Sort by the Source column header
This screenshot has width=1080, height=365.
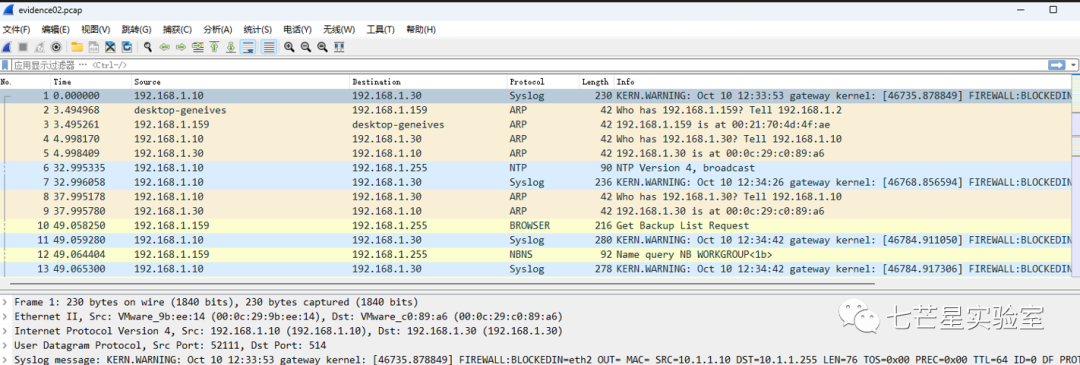[x=240, y=82]
